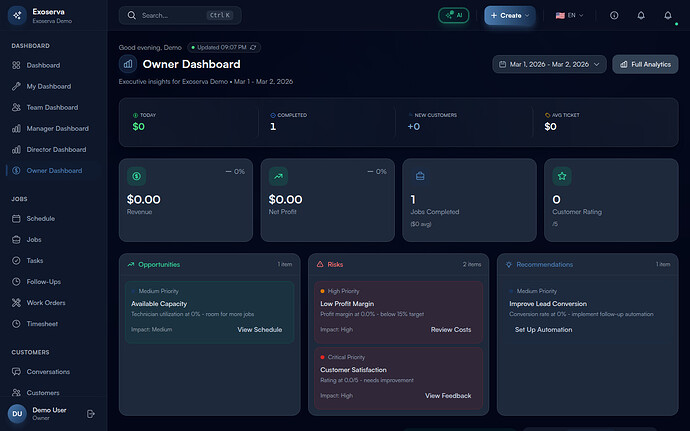Click View Schedule in Available Capacity card
Viewport: 690px width, 431px height.
[259, 329]
